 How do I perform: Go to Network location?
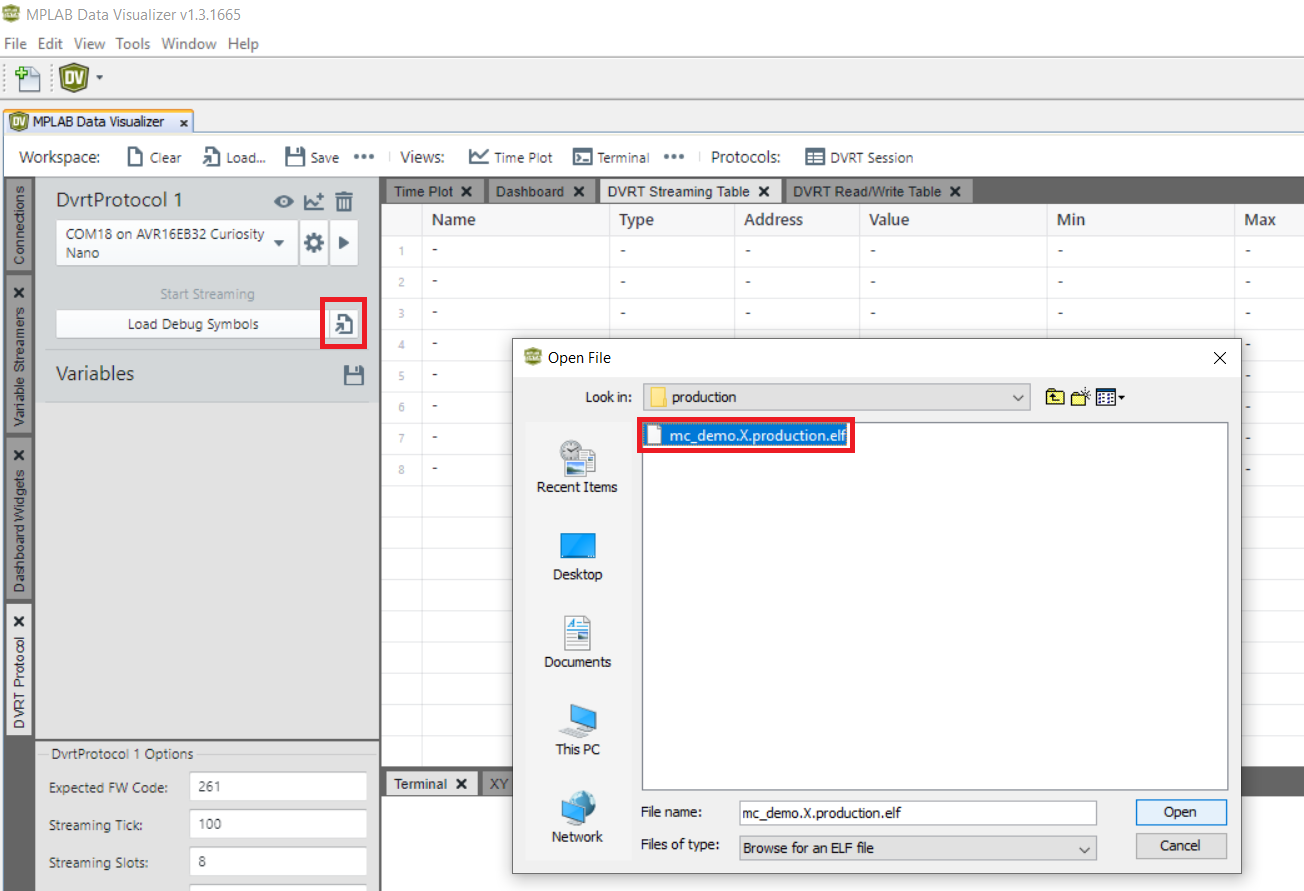pos(577,817)
